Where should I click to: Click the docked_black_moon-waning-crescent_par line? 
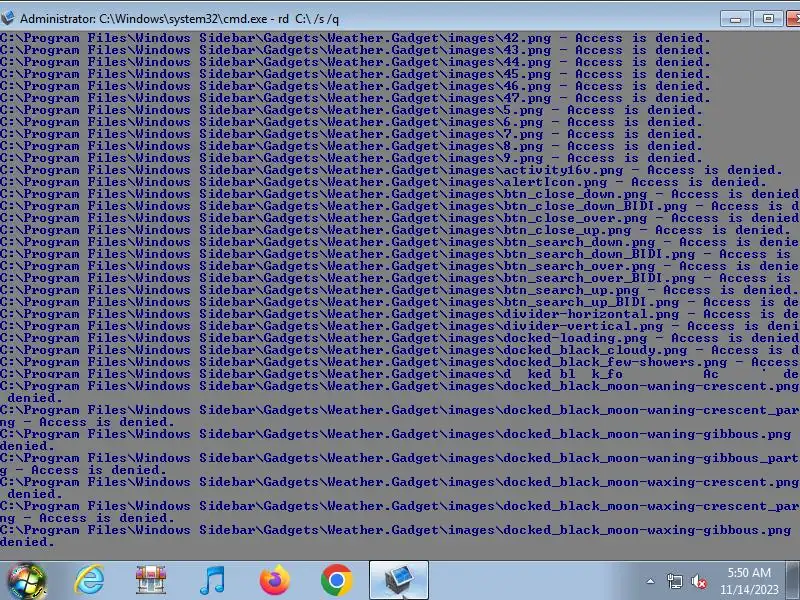tap(400, 416)
